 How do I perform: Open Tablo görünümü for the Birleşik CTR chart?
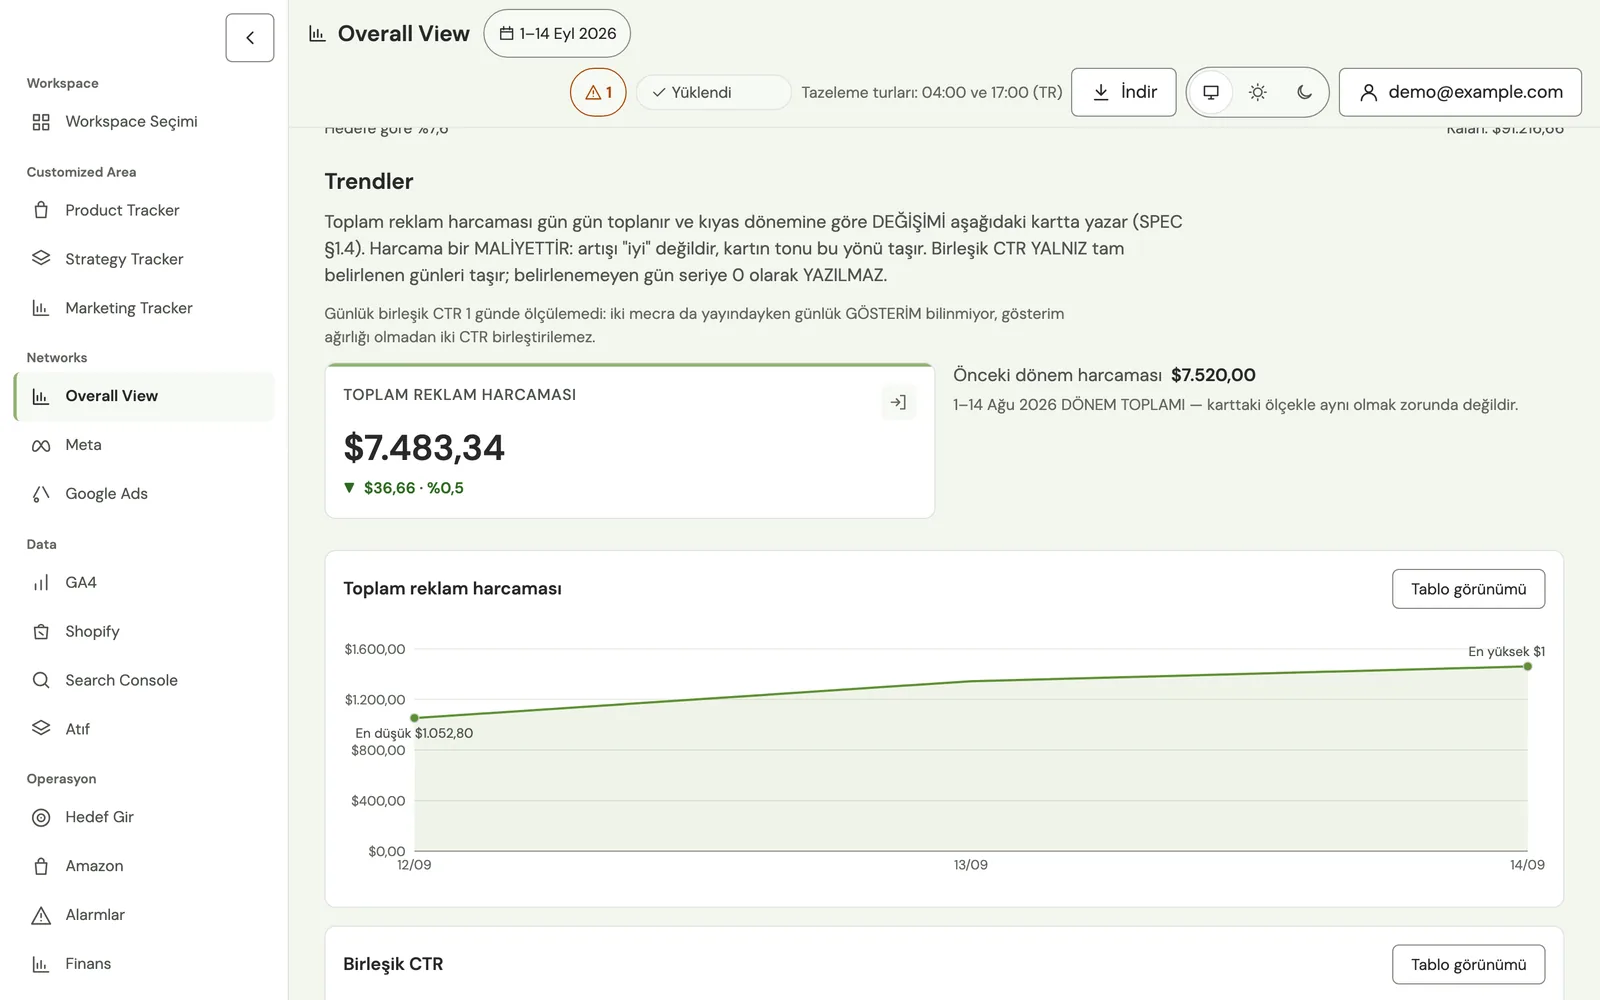(x=1468, y=965)
